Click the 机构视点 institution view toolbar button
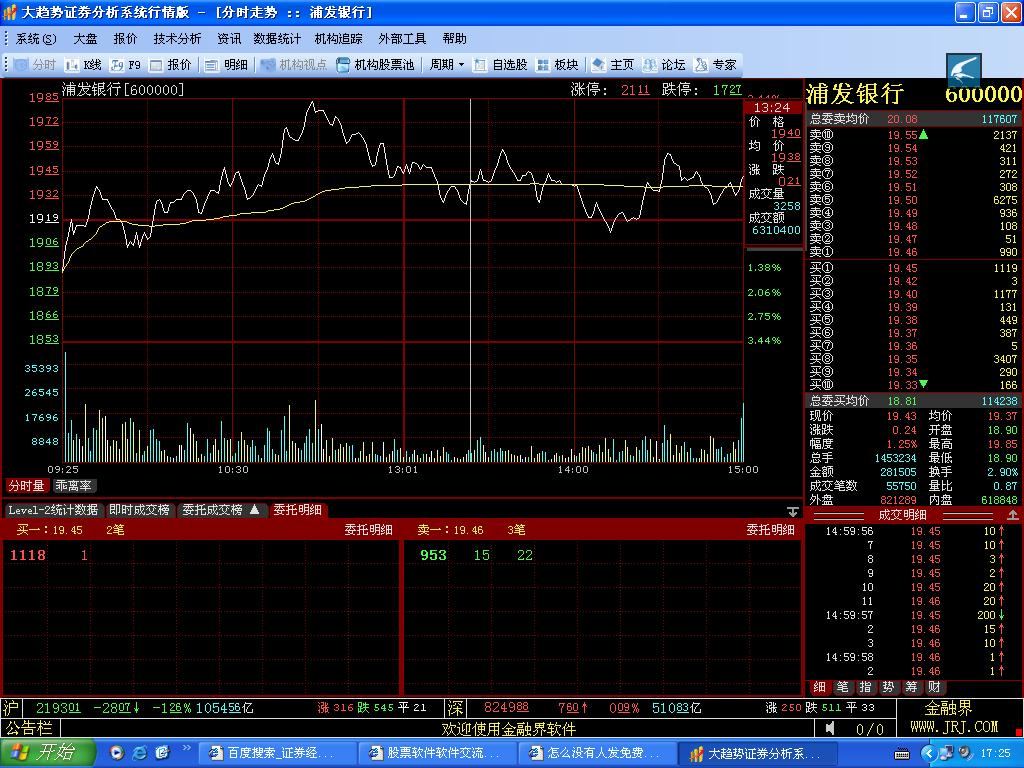Viewport: 1024px width, 768px height. 294,65
